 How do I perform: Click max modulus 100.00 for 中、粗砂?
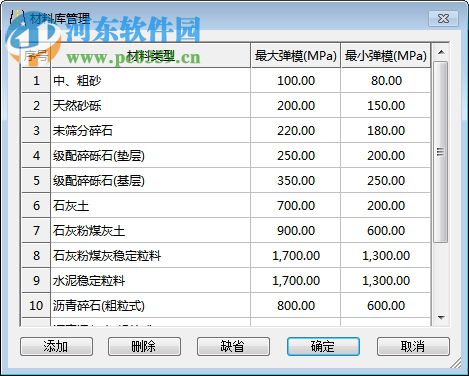[x=296, y=81]
